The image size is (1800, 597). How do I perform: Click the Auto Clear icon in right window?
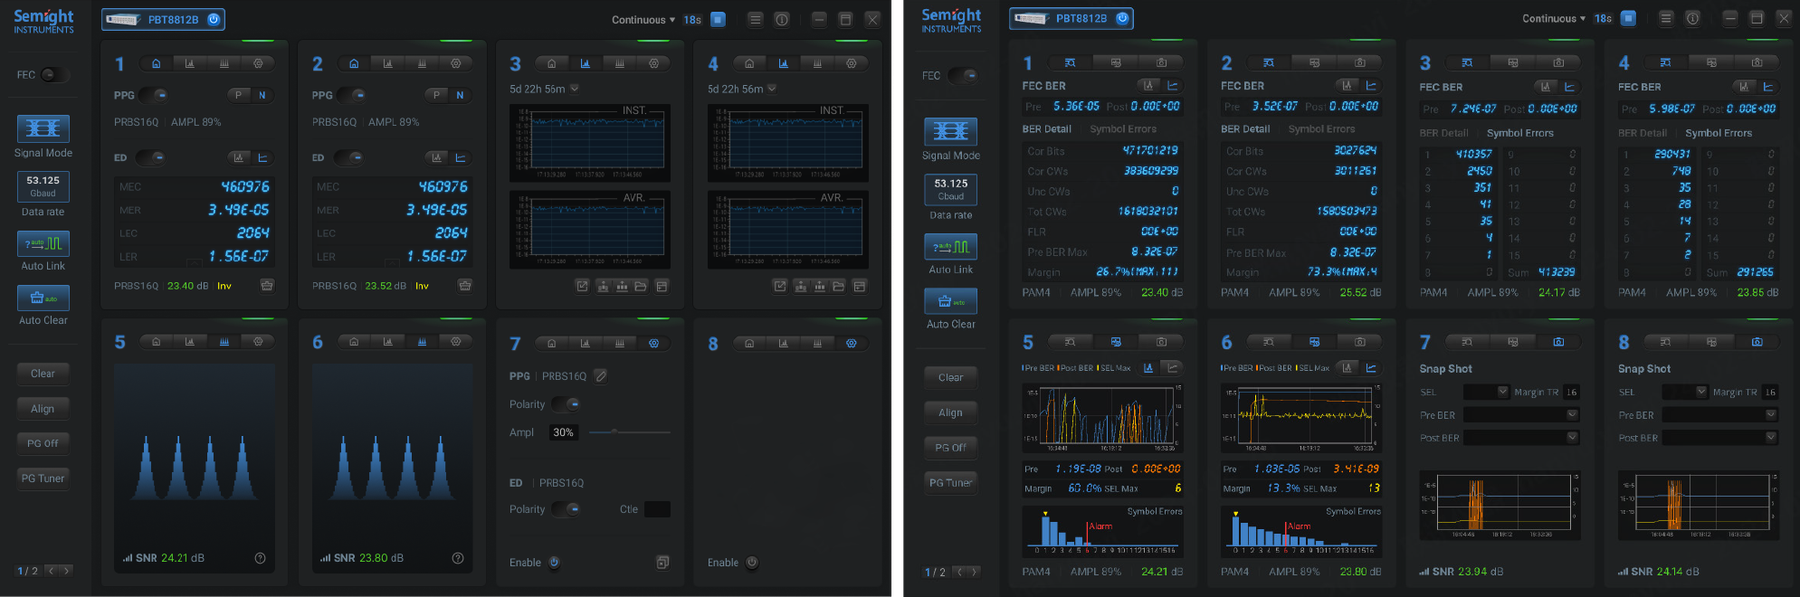951,301
